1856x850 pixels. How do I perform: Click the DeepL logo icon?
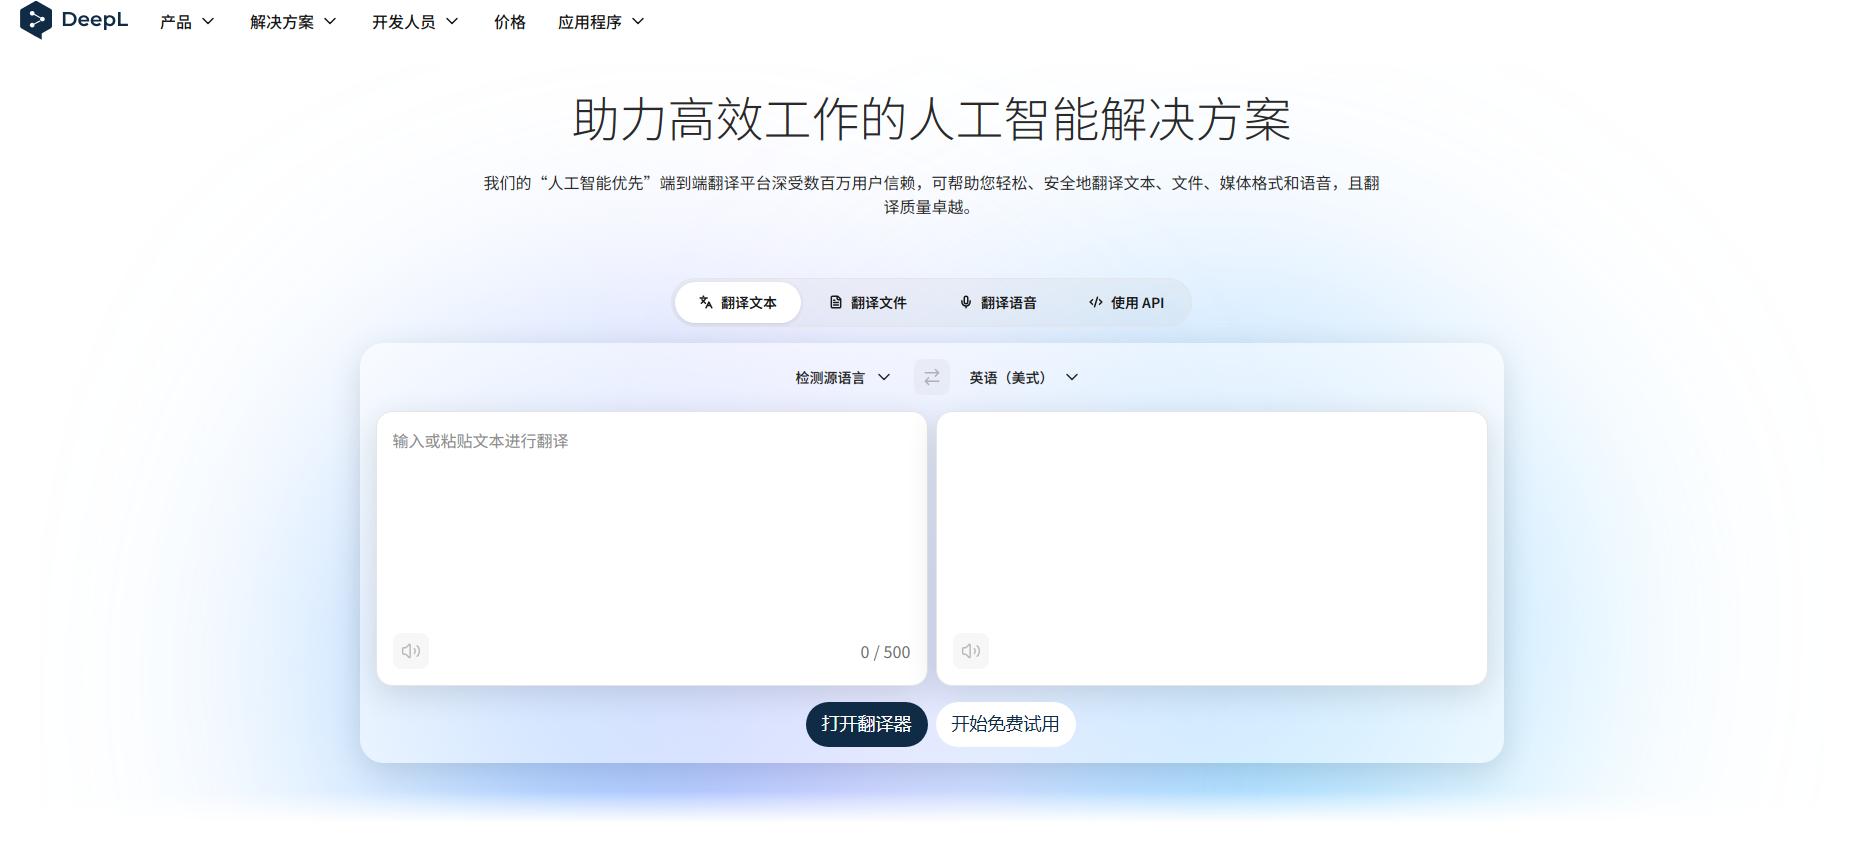click(36, 20)
